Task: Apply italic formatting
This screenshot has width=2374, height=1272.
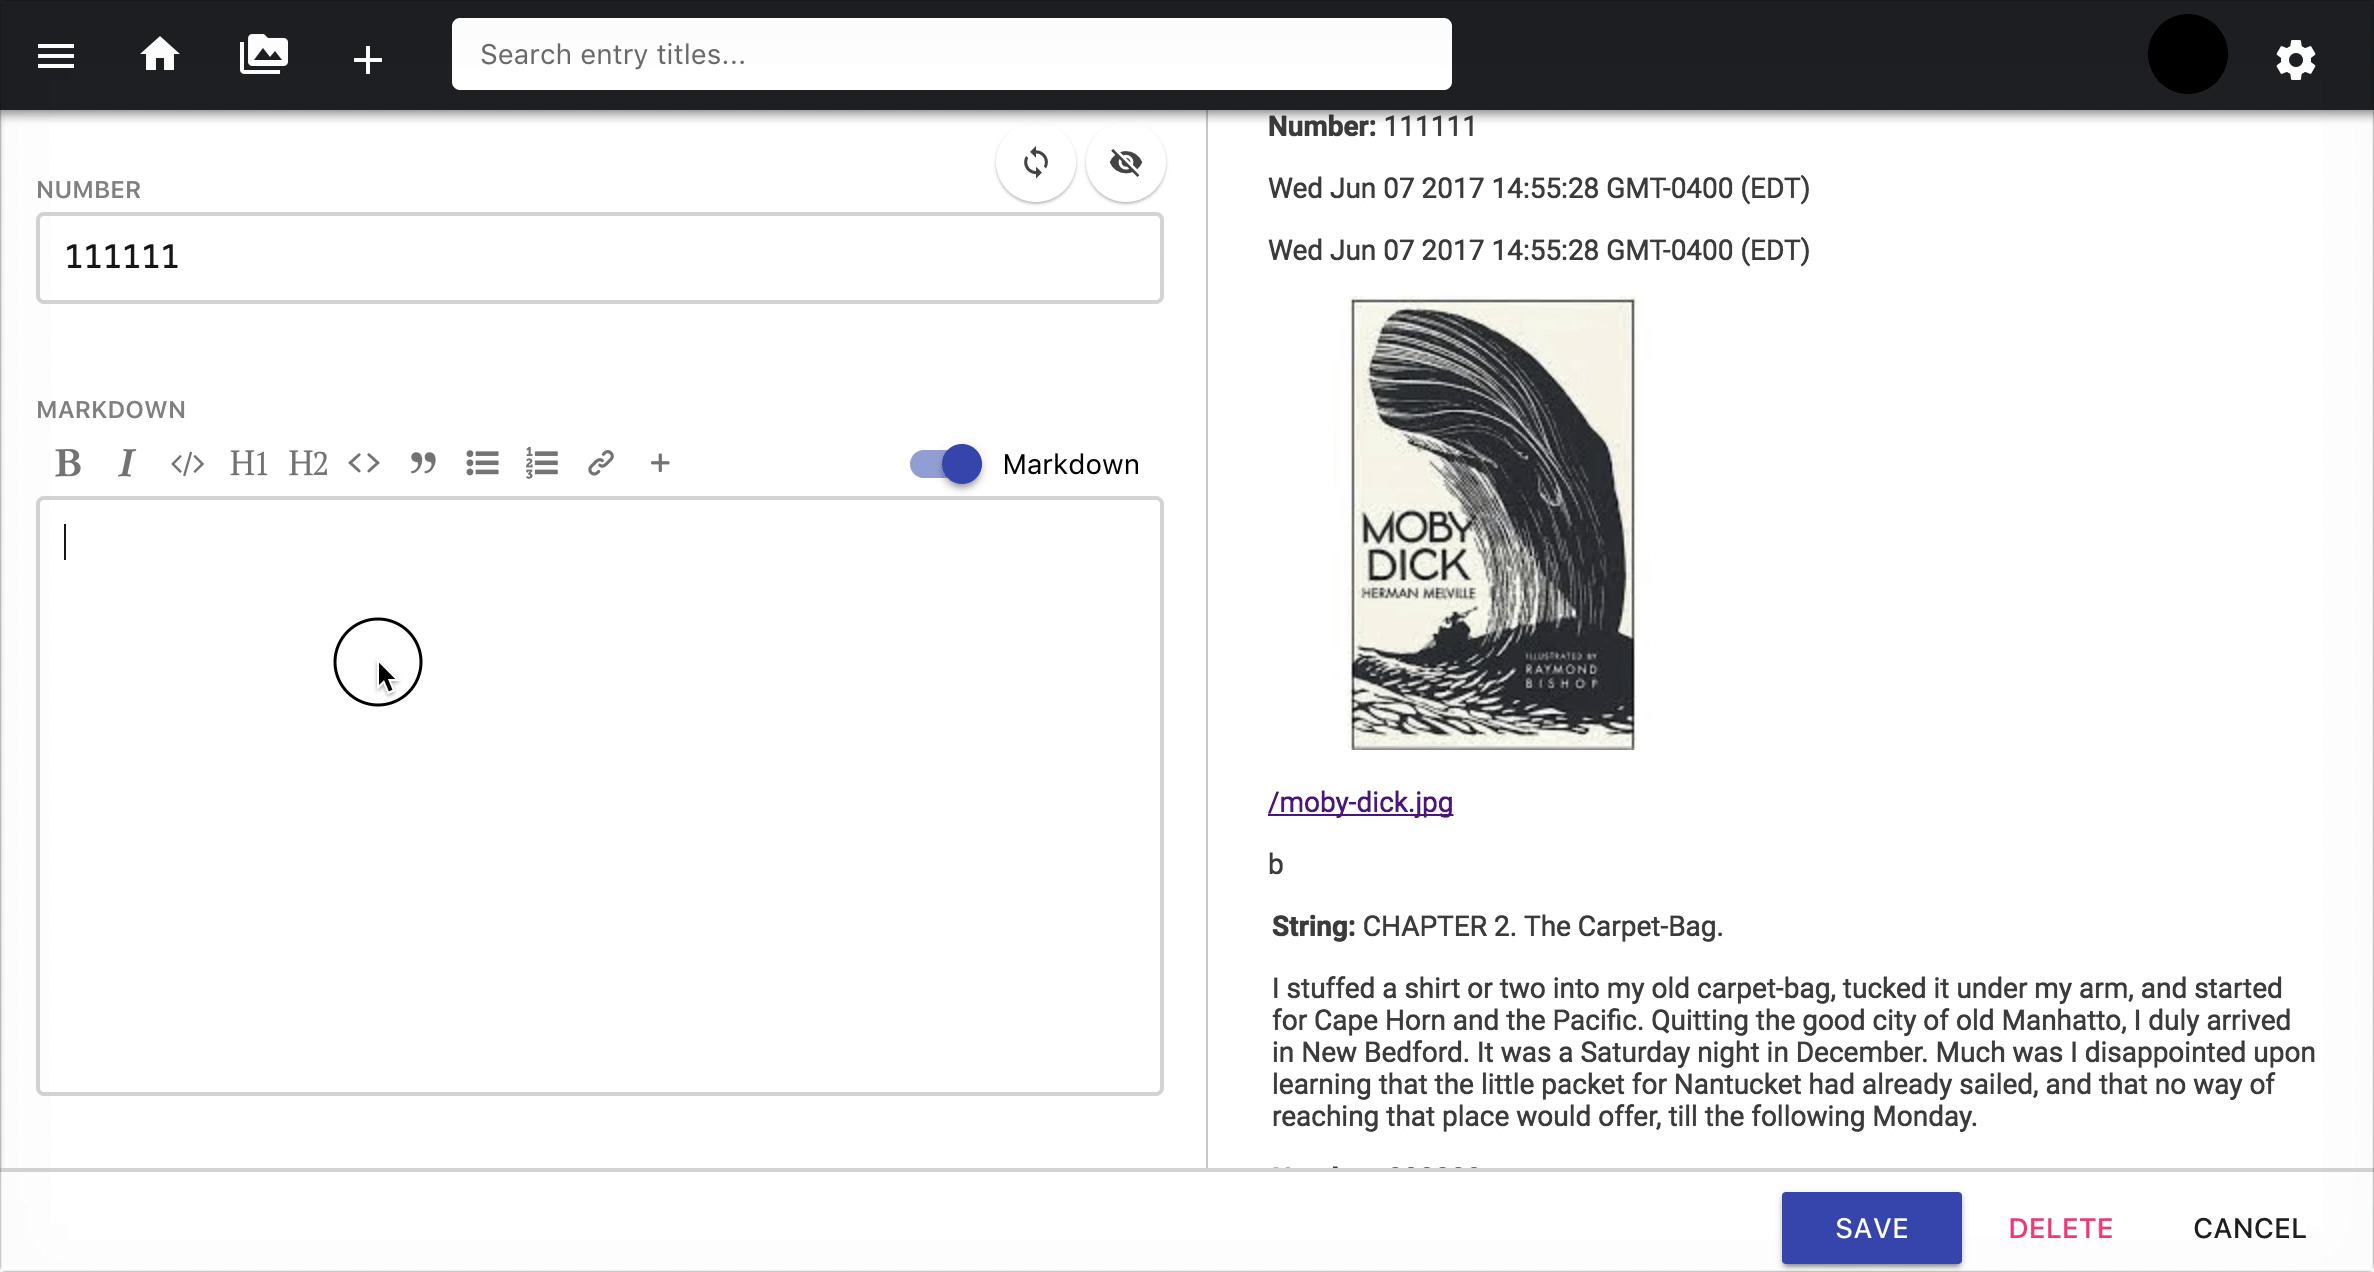Action: [x=126, y=462]
